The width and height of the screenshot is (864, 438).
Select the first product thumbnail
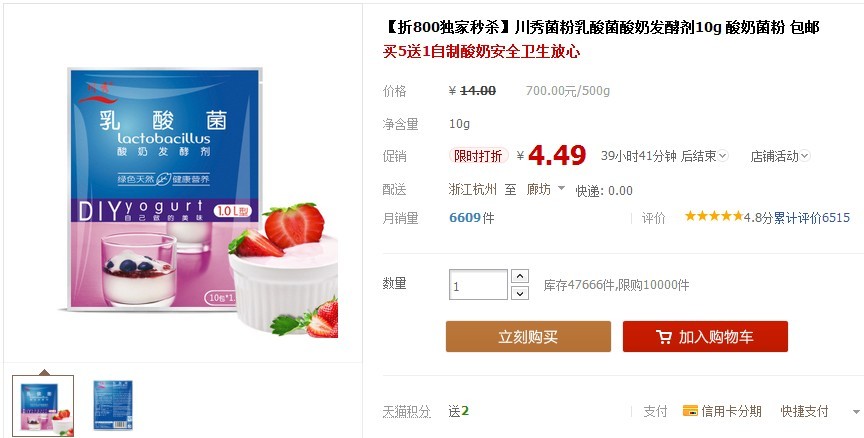pos(43,406)
